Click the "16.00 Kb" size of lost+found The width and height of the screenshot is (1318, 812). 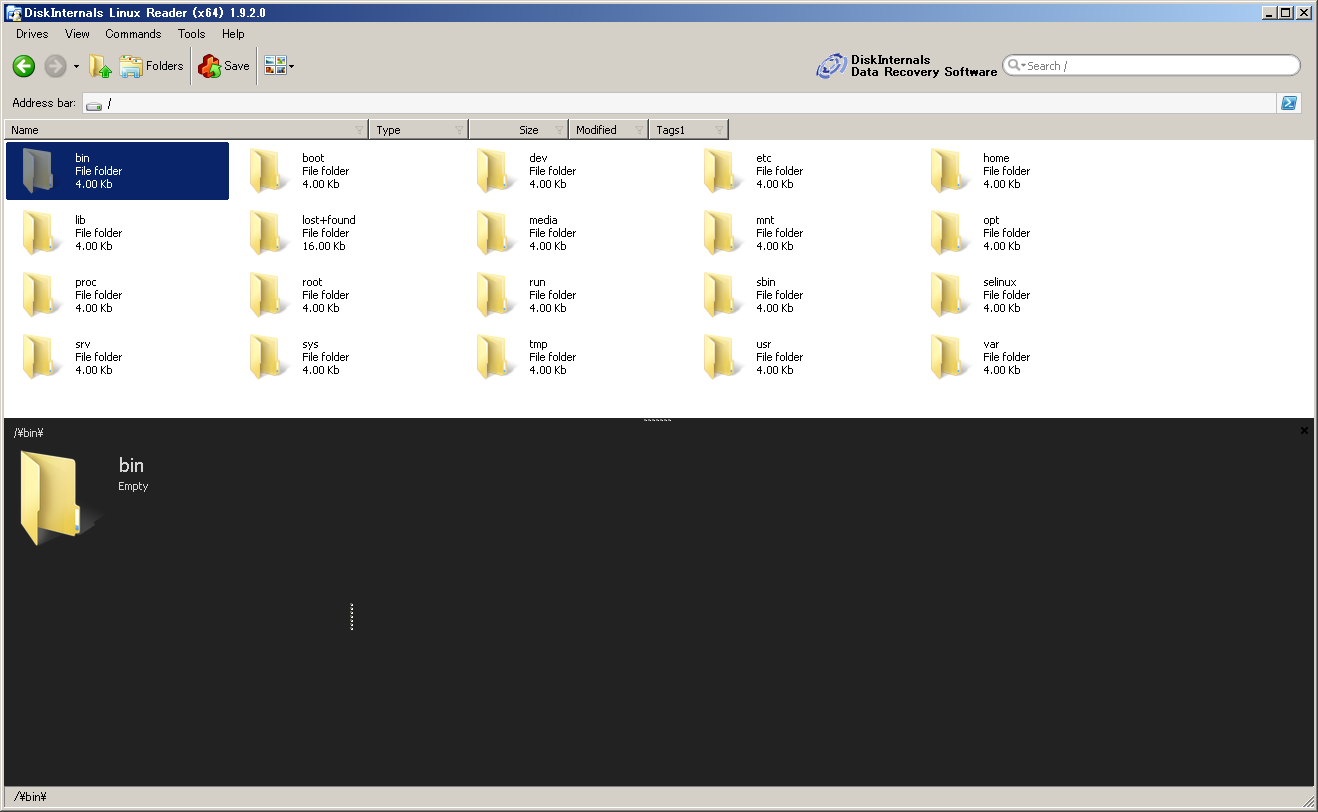[324, 246]
